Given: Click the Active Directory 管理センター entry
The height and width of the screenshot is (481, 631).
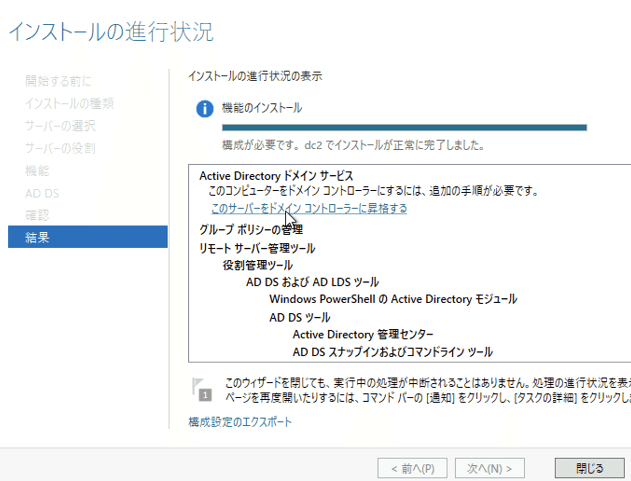Looking at the screenshot, I should (x=363, y=334).
